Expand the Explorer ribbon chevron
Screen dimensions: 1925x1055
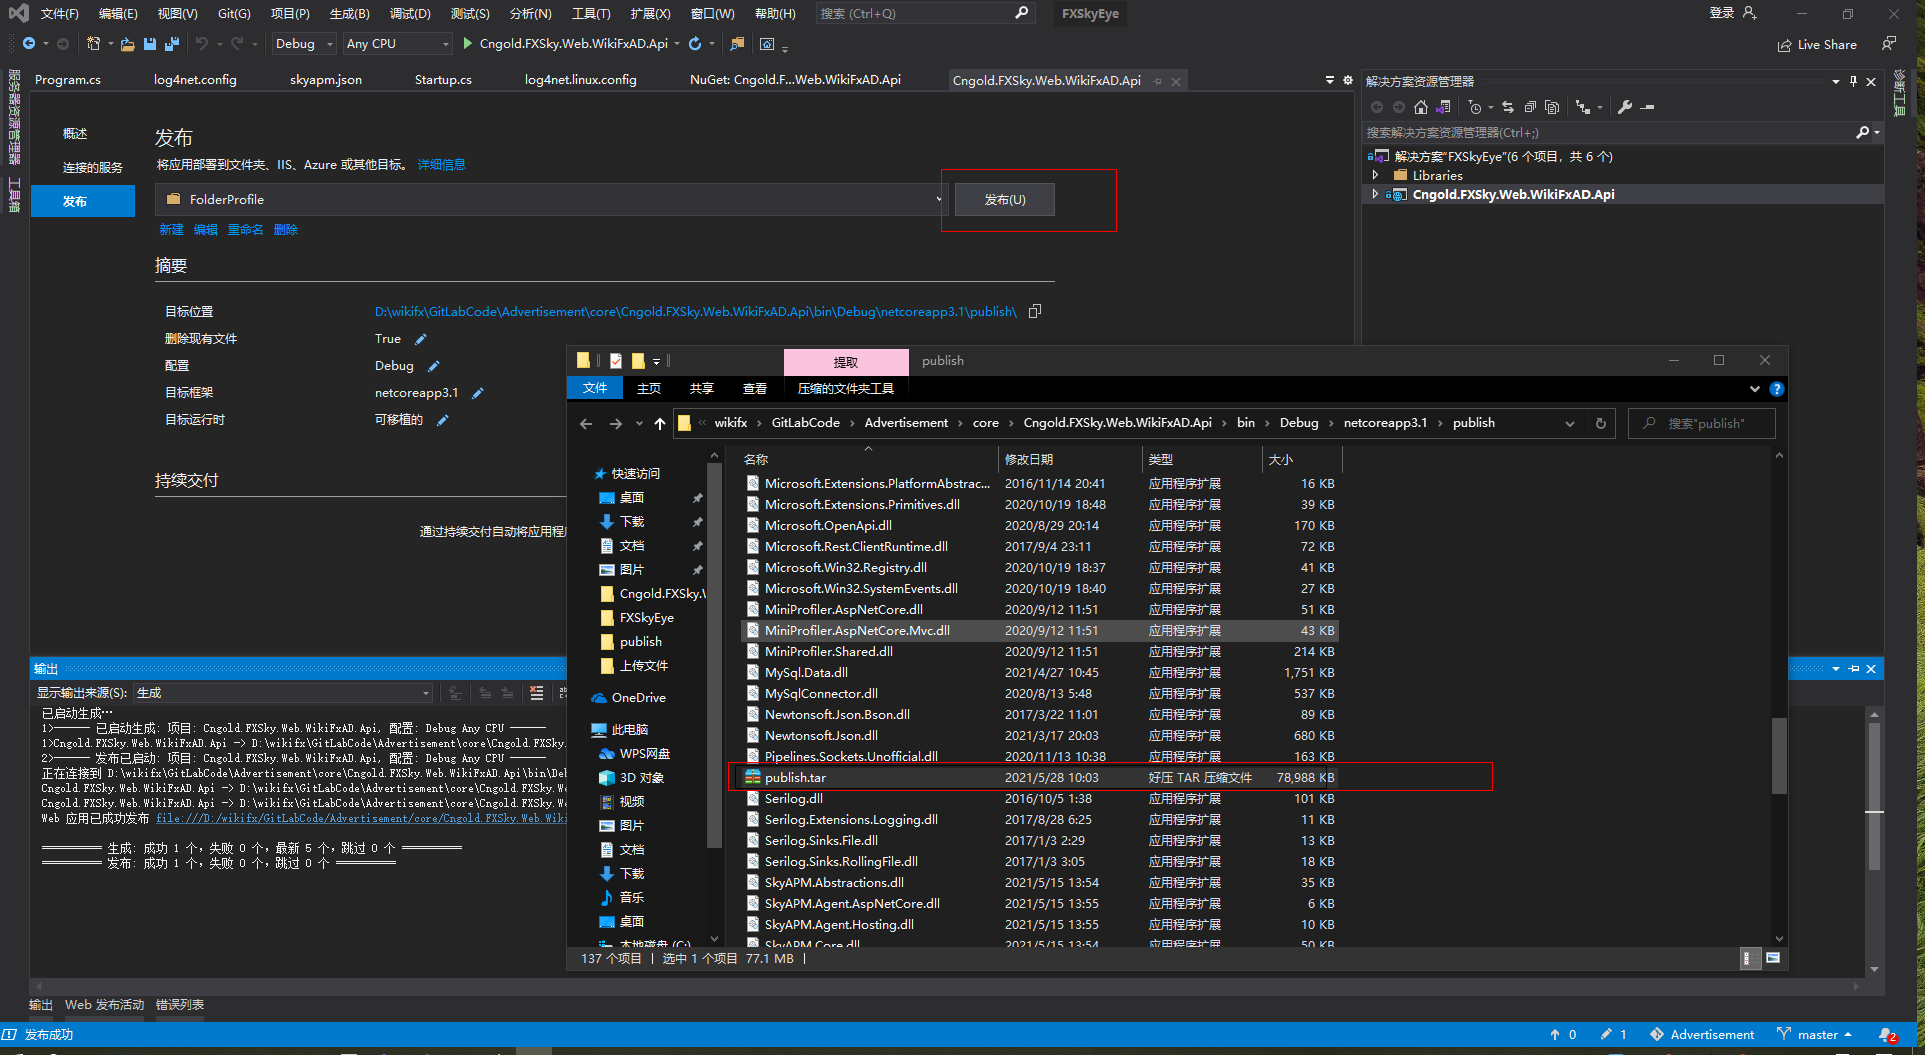click(1755, 389)
